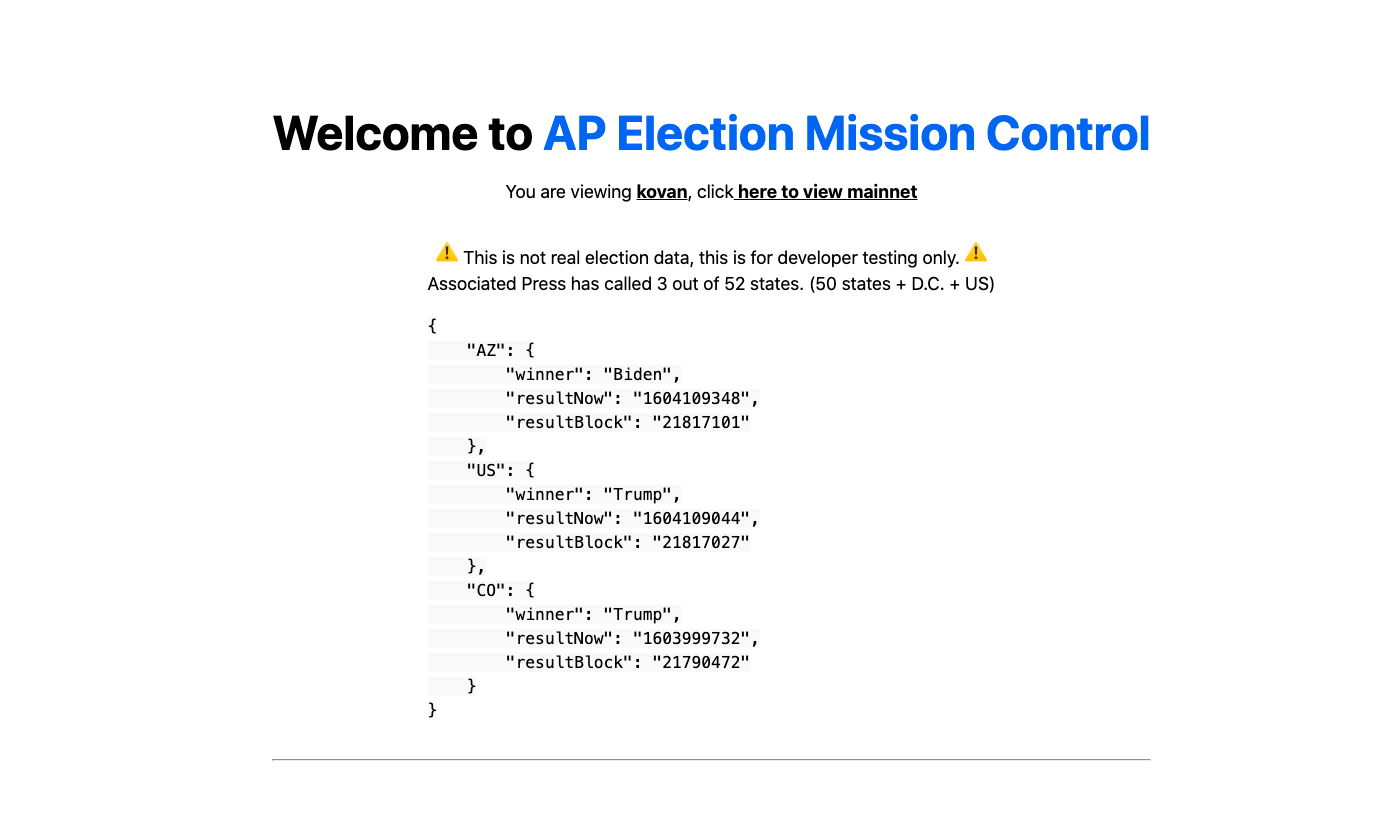Click the horizontal divider line below JSON

[x=711, y=760]
